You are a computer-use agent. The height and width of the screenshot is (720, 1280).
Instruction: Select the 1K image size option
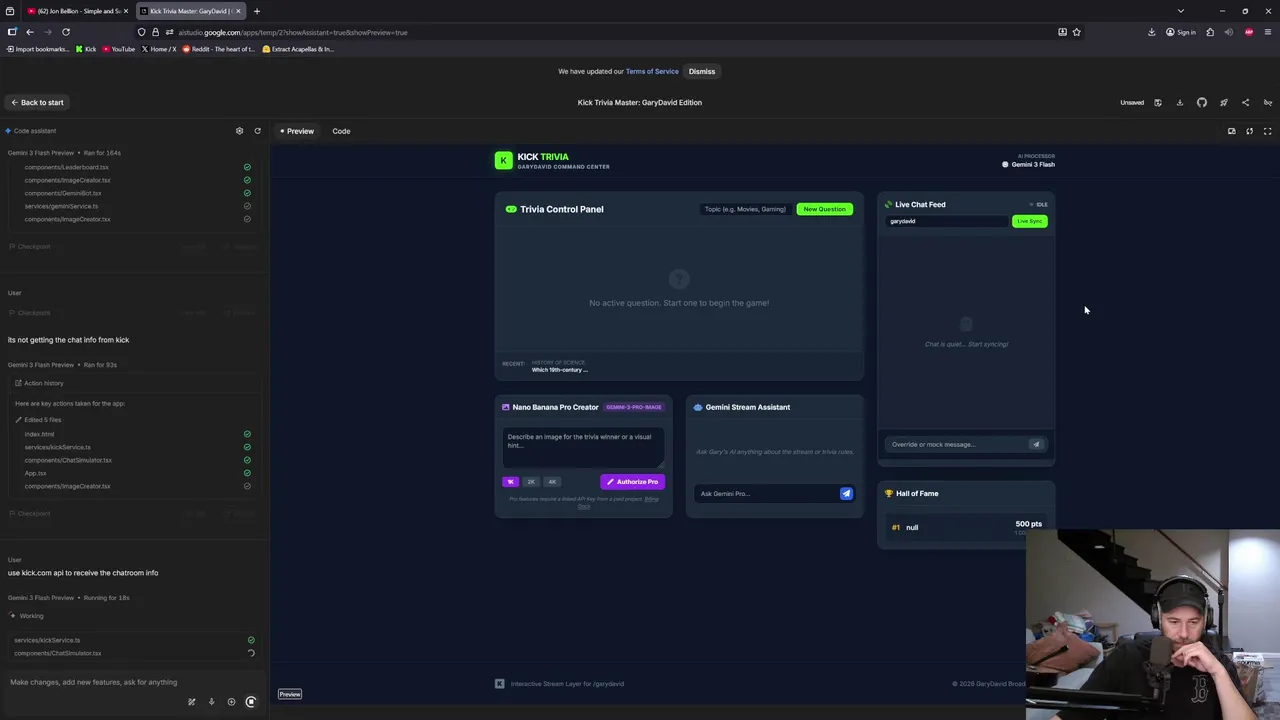click(510, 482)
